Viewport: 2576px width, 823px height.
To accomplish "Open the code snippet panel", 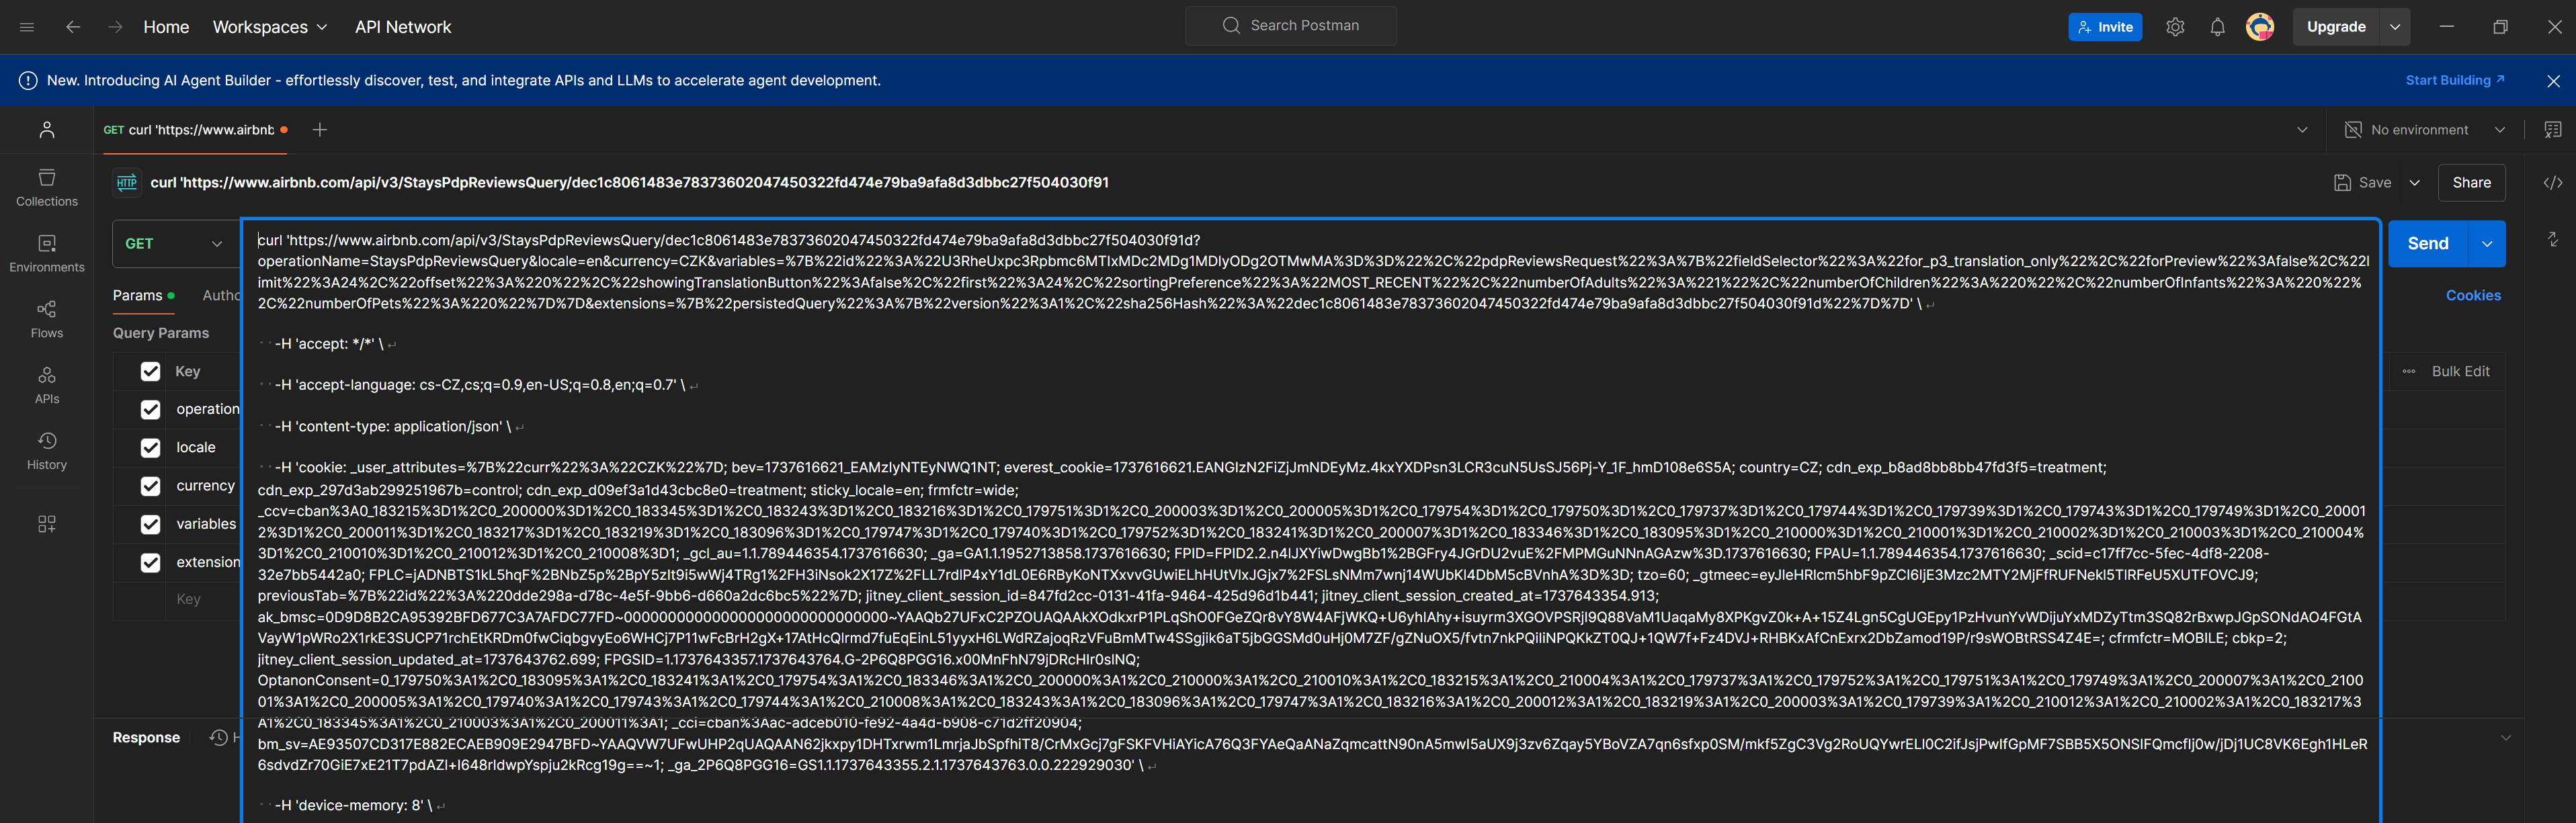I will [2554, 182].
